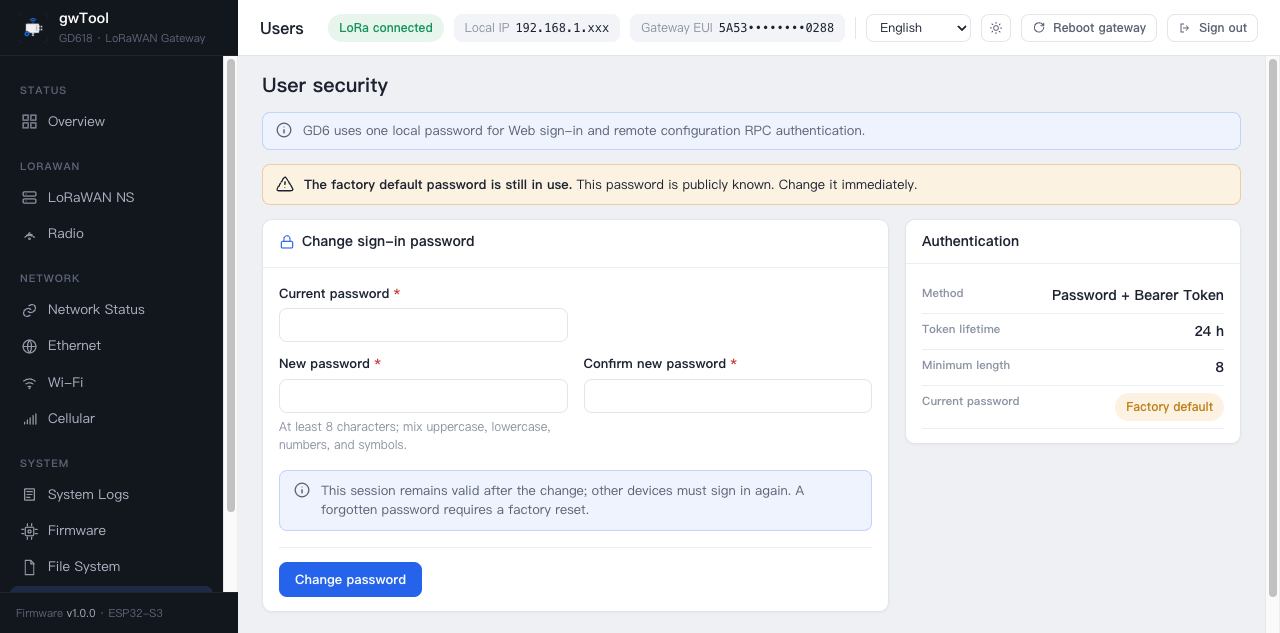The image size is (1280, 633).
Task: Click the Change password button
Action: pos(350,579)
